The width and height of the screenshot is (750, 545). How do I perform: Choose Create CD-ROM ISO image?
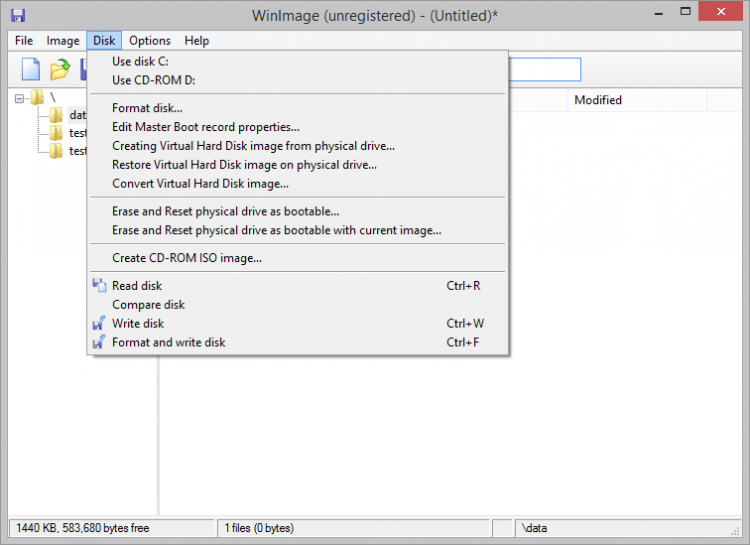point(298,258)
